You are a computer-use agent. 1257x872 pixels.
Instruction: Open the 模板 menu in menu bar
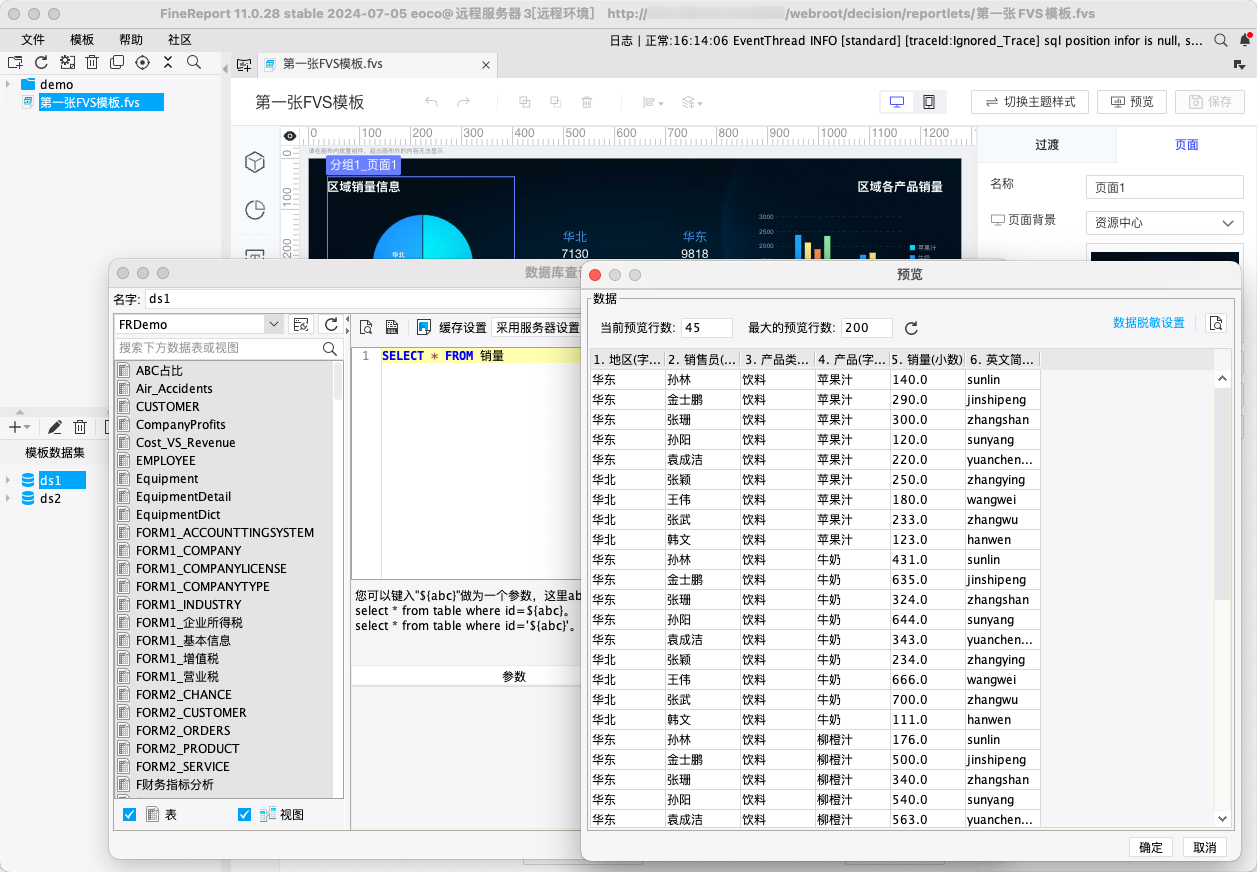pos(82,40)
